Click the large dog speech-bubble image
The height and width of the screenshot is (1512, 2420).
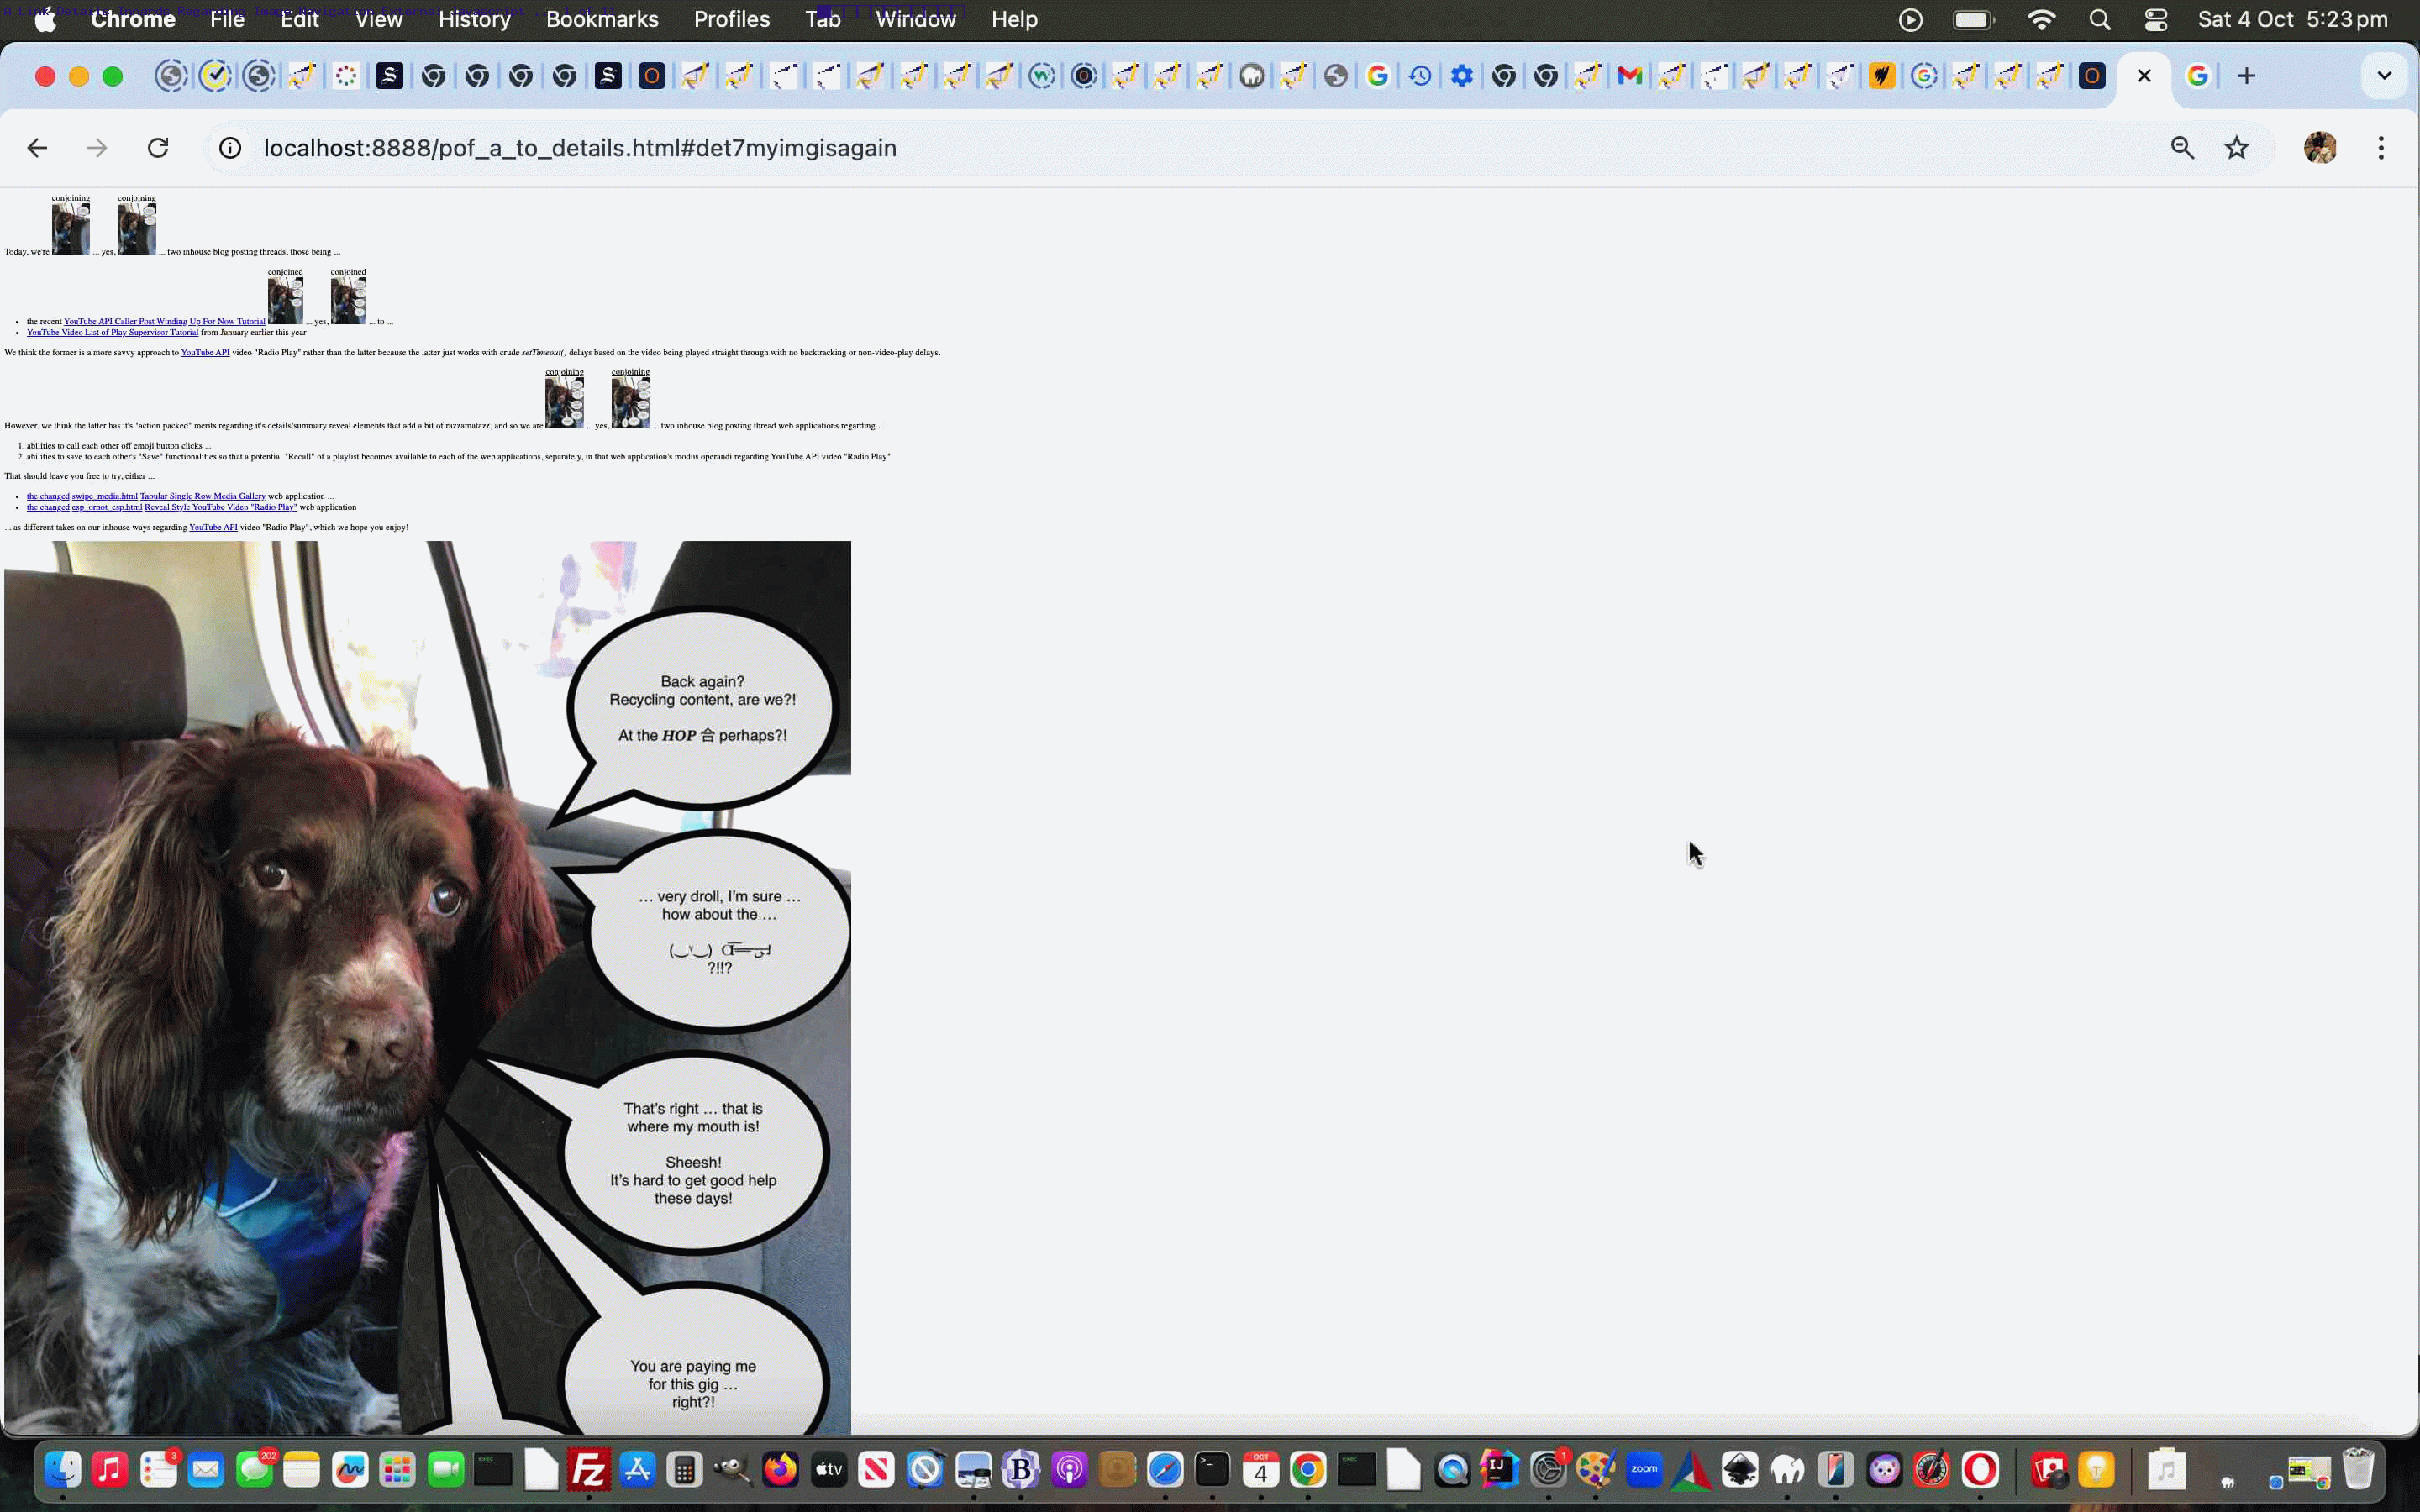coord(427,987)
